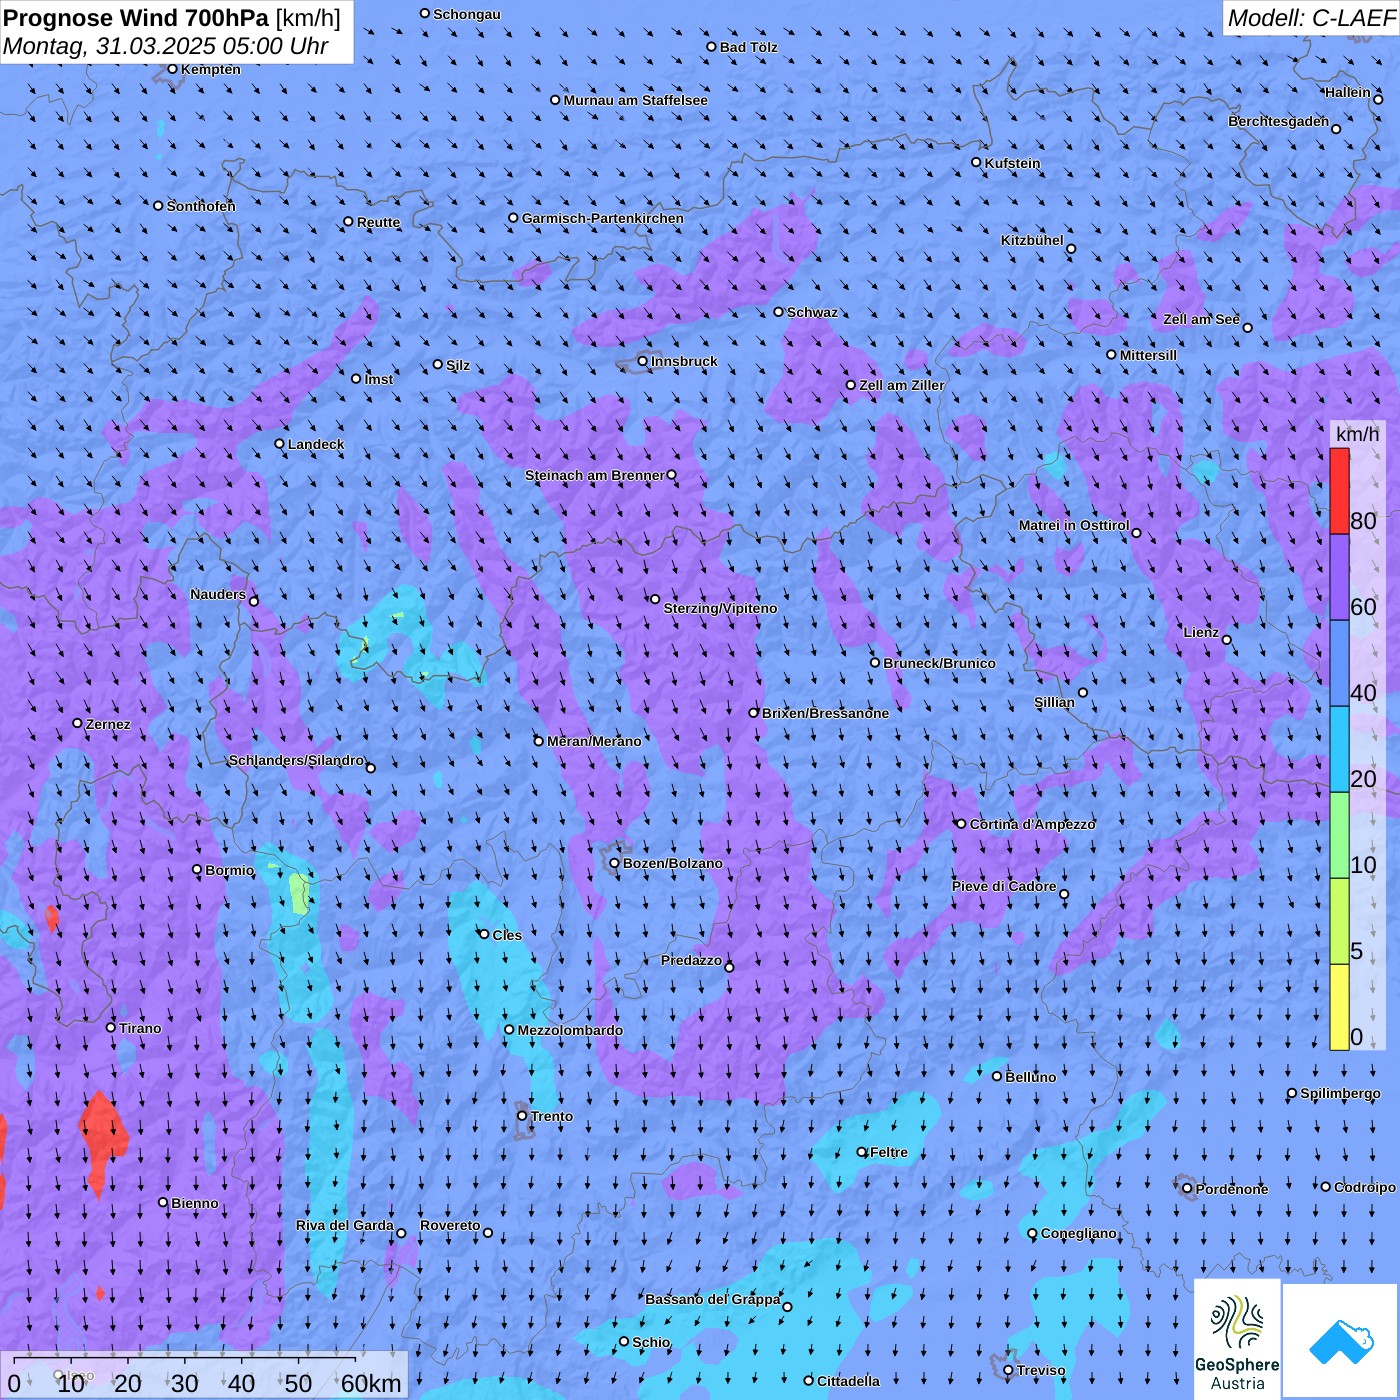
Task: Pick the blue 40–60 legend segment
Action: coord(1339,664)
